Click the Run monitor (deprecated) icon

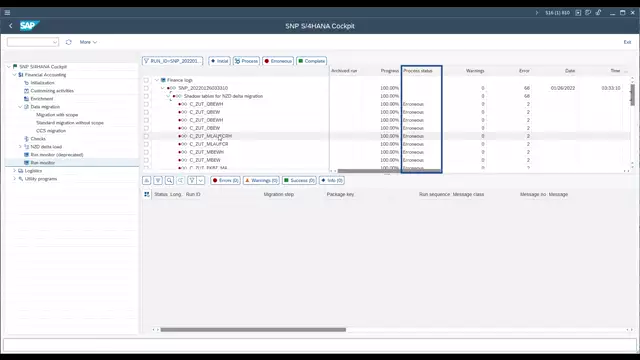[27, 155]
